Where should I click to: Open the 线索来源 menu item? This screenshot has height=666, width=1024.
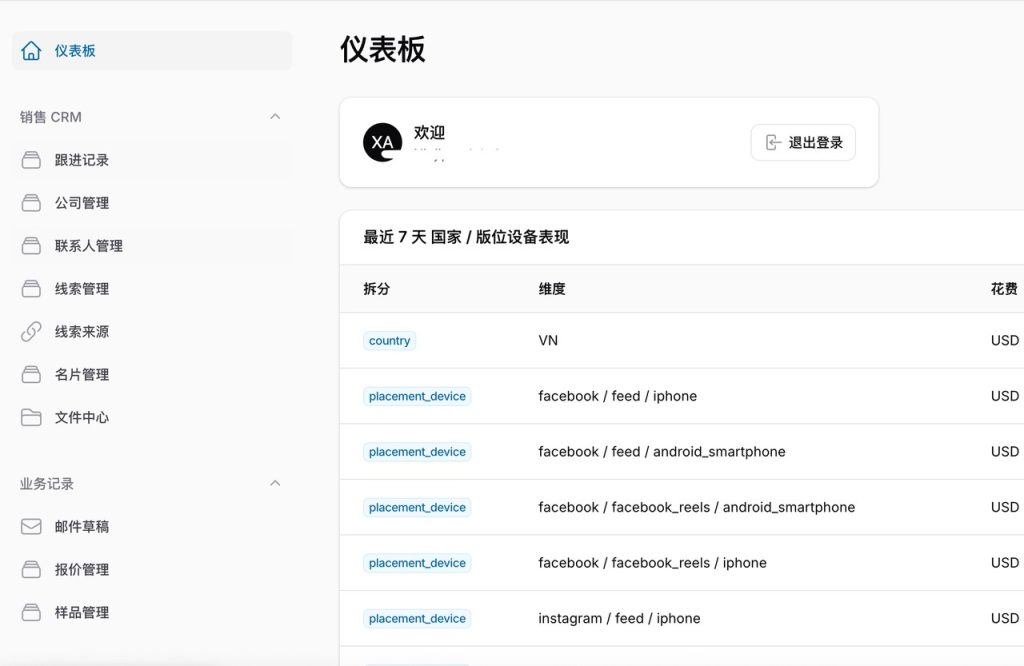coord(152,332)
